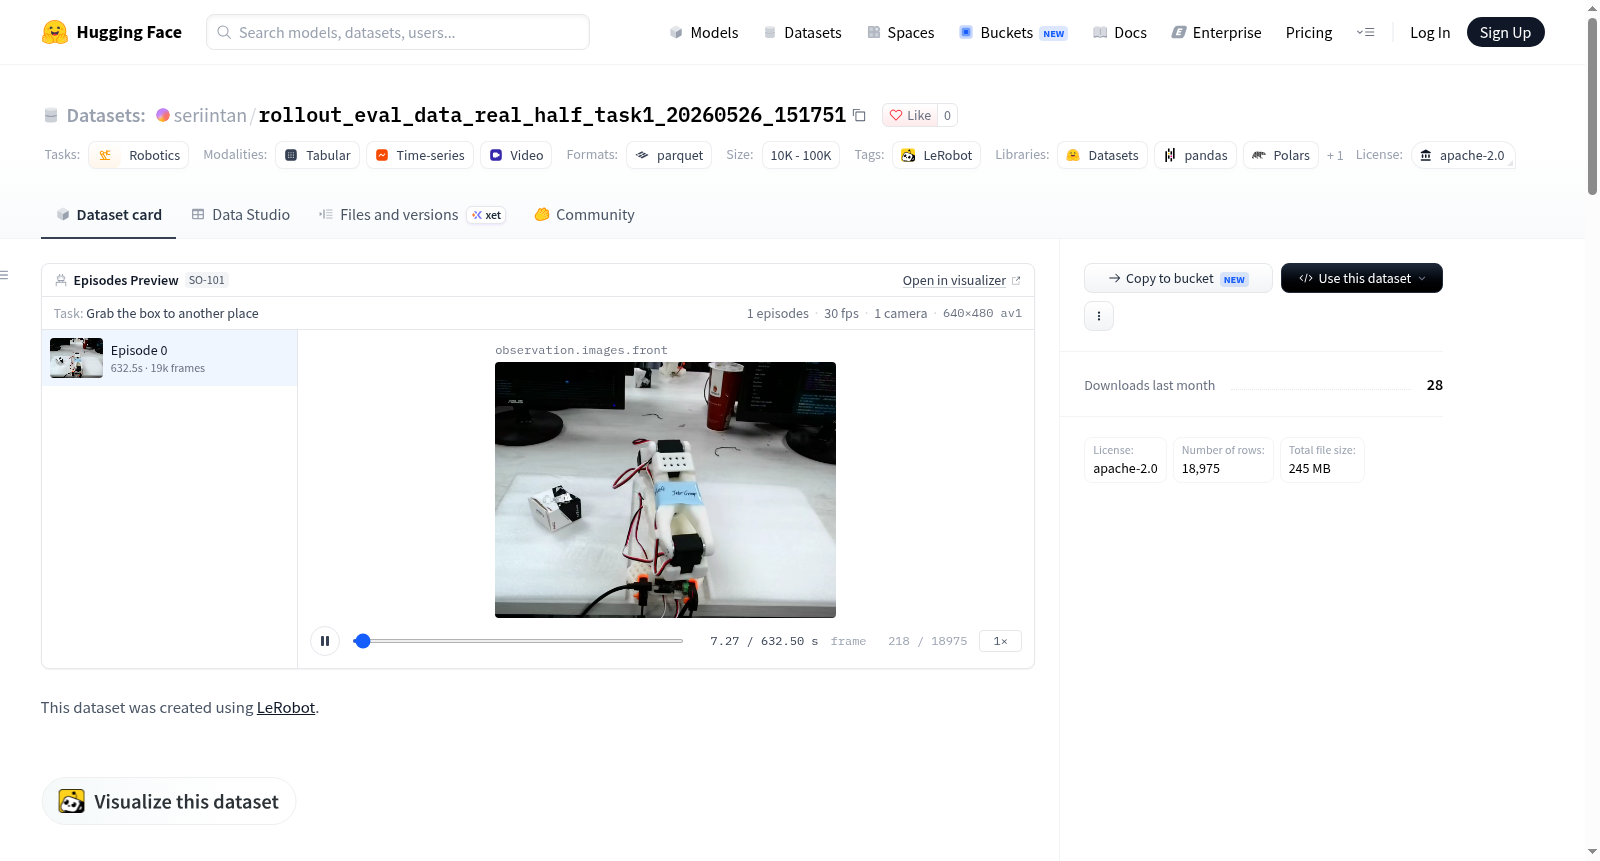Select the Polars library tag

click(1281, 155)
